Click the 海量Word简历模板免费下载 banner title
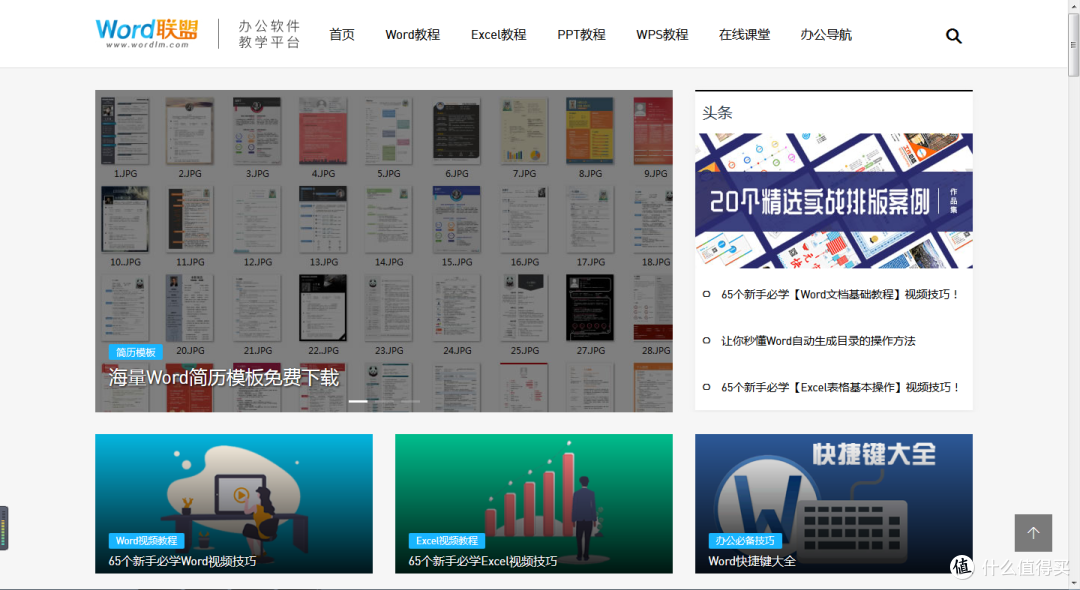The height and width of the screenshot is (590, 1080). tap(224, 377)
